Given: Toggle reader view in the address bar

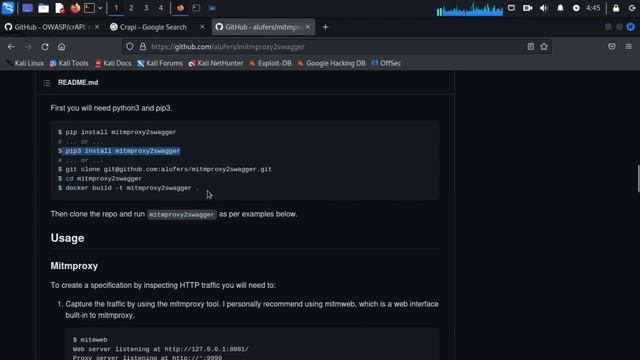Looking at the screenshot, I should click(x=530, y=47).
